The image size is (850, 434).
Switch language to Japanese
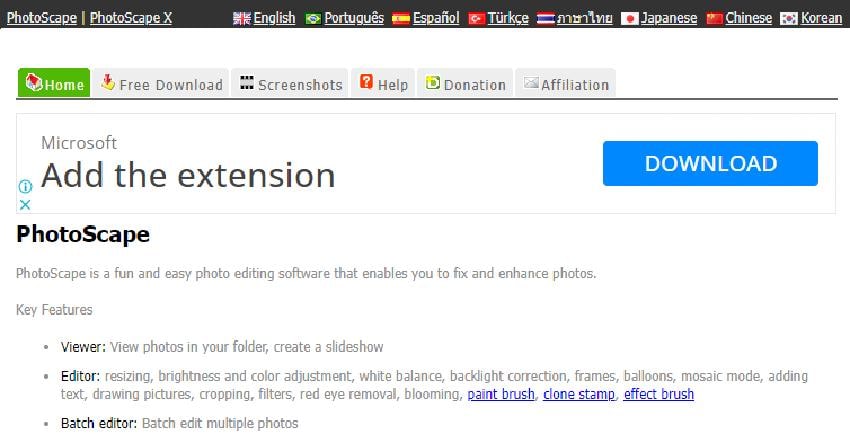click(x=669, y=18)
